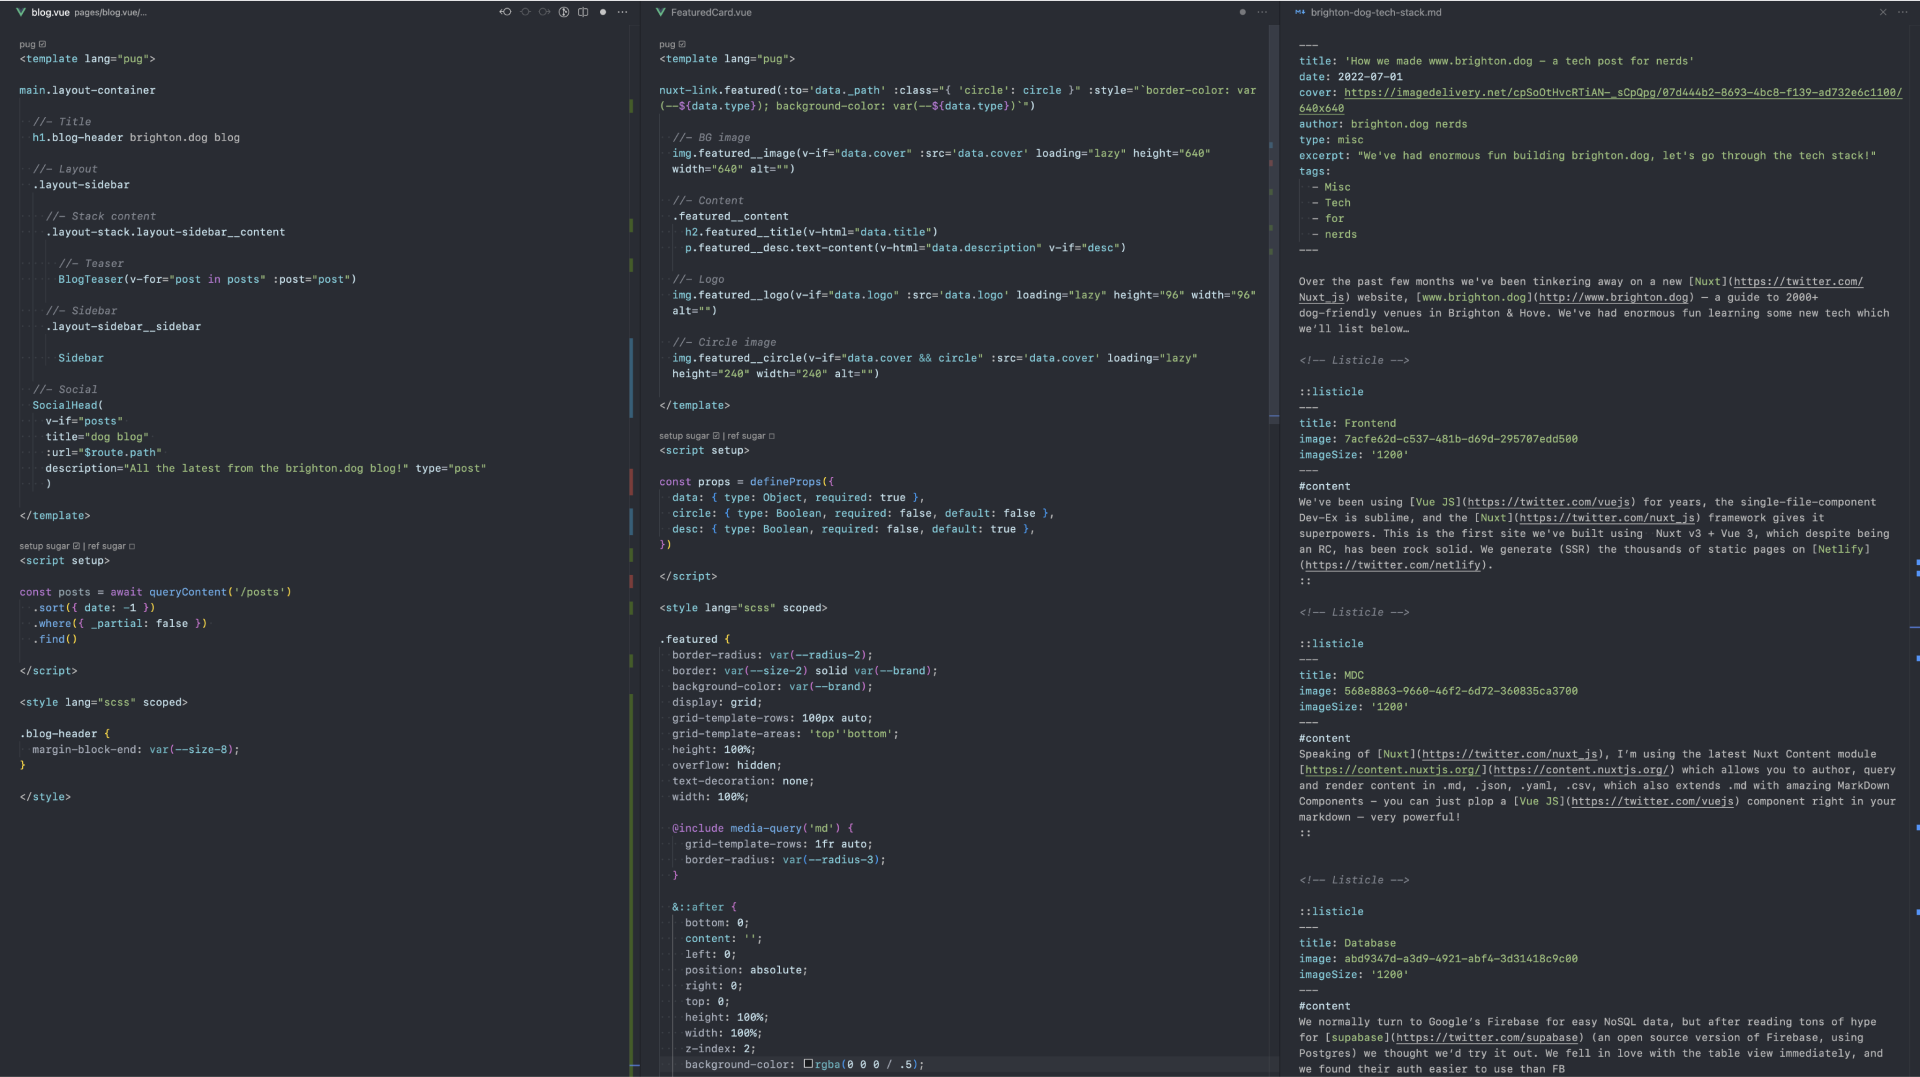Switch to the brighton-dog-tech-stack.md tab
This screenshot has width=1920, height=1077.
tap(1376, 12)
